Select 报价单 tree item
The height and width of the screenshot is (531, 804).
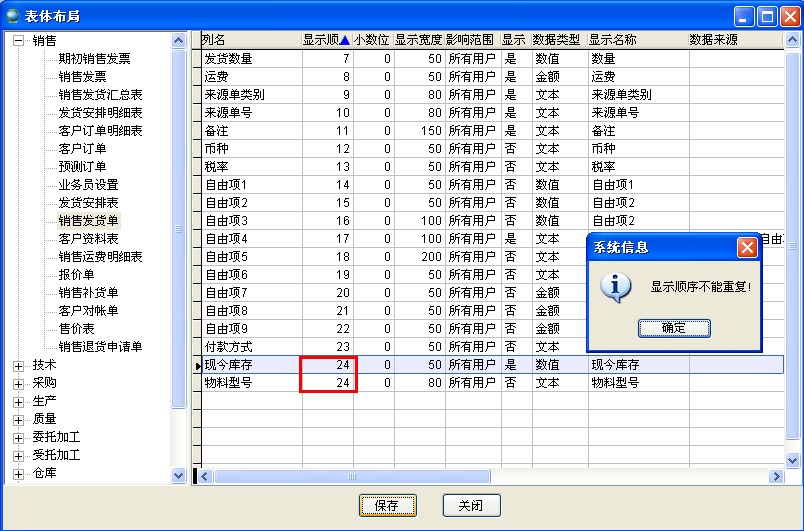pyautogui.click(x=76, y=275)
